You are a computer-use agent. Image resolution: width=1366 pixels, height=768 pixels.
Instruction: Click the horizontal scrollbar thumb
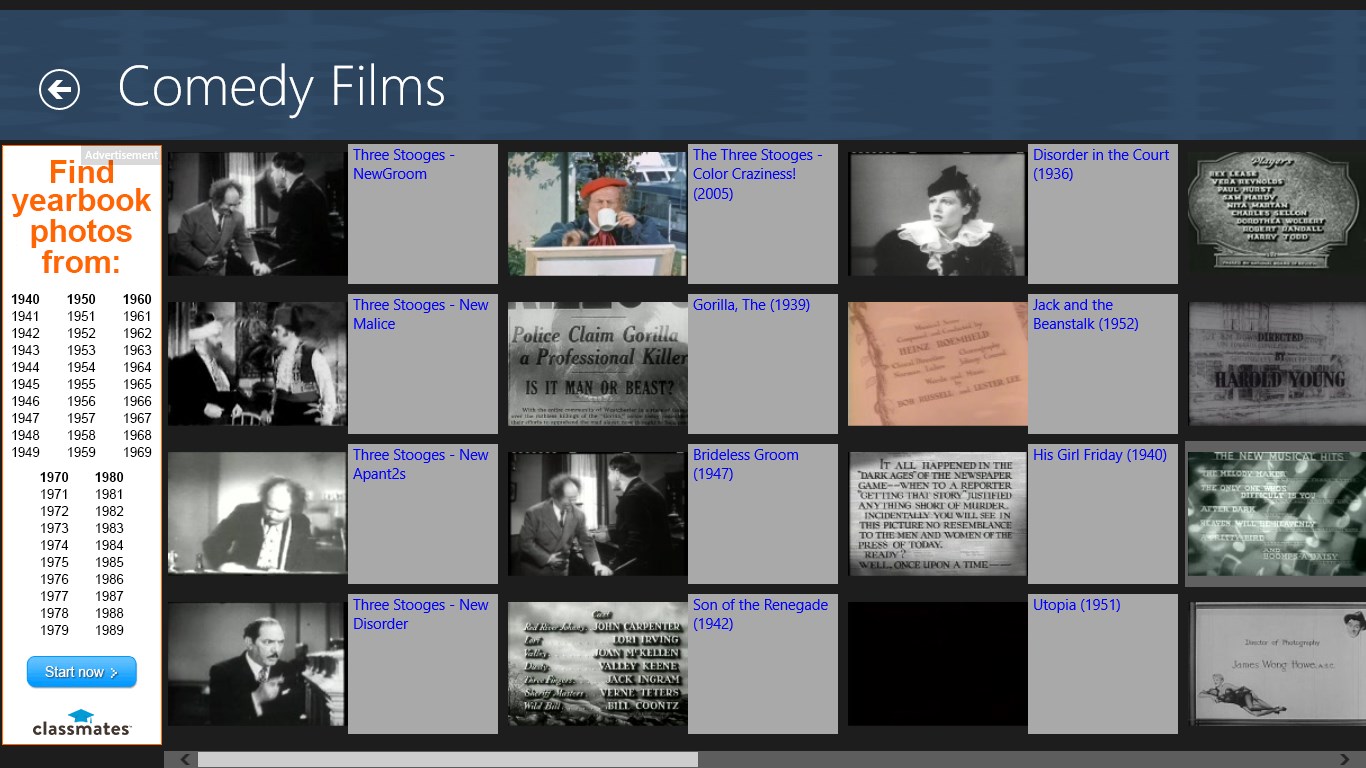tap(447, 760)
